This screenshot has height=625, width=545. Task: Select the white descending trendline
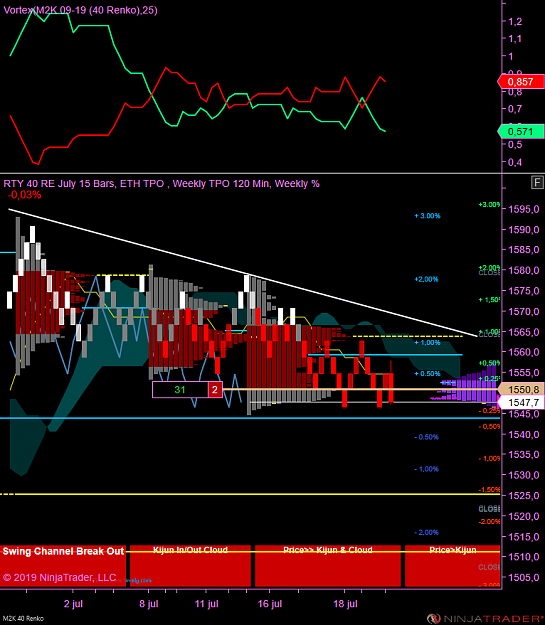(x=242, y=273)
